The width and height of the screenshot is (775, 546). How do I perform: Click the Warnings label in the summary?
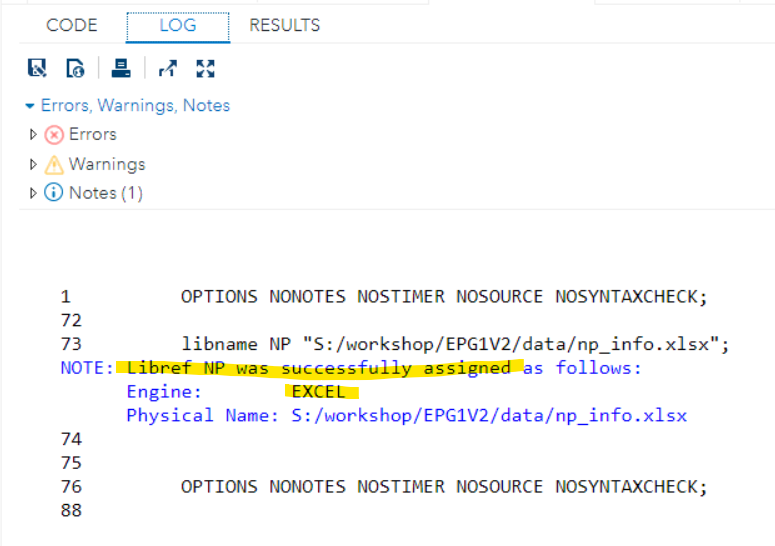tap(107, 164)
